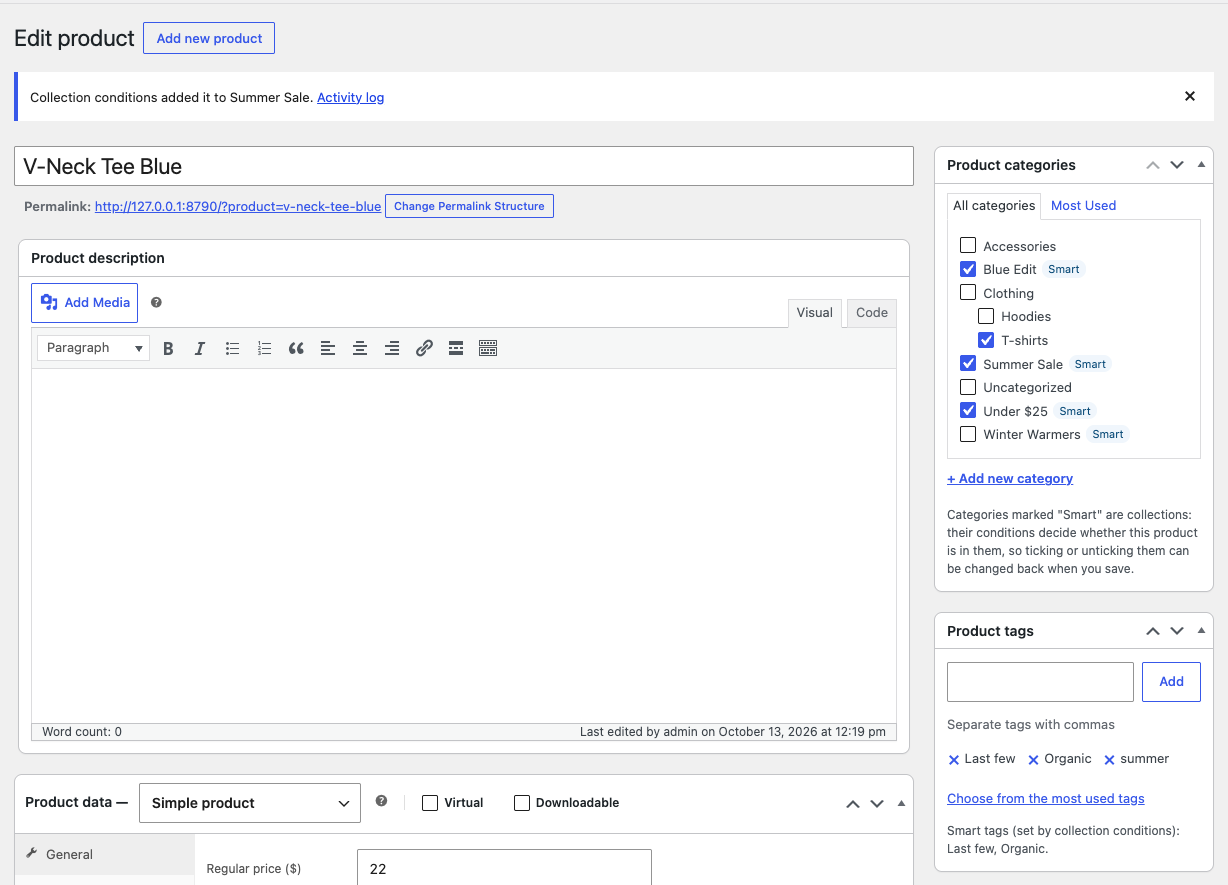Image resolution: width=1228 pixels, height=885 pixels.
Task: Apply blockquote formatting
Action: coord(296,348)
